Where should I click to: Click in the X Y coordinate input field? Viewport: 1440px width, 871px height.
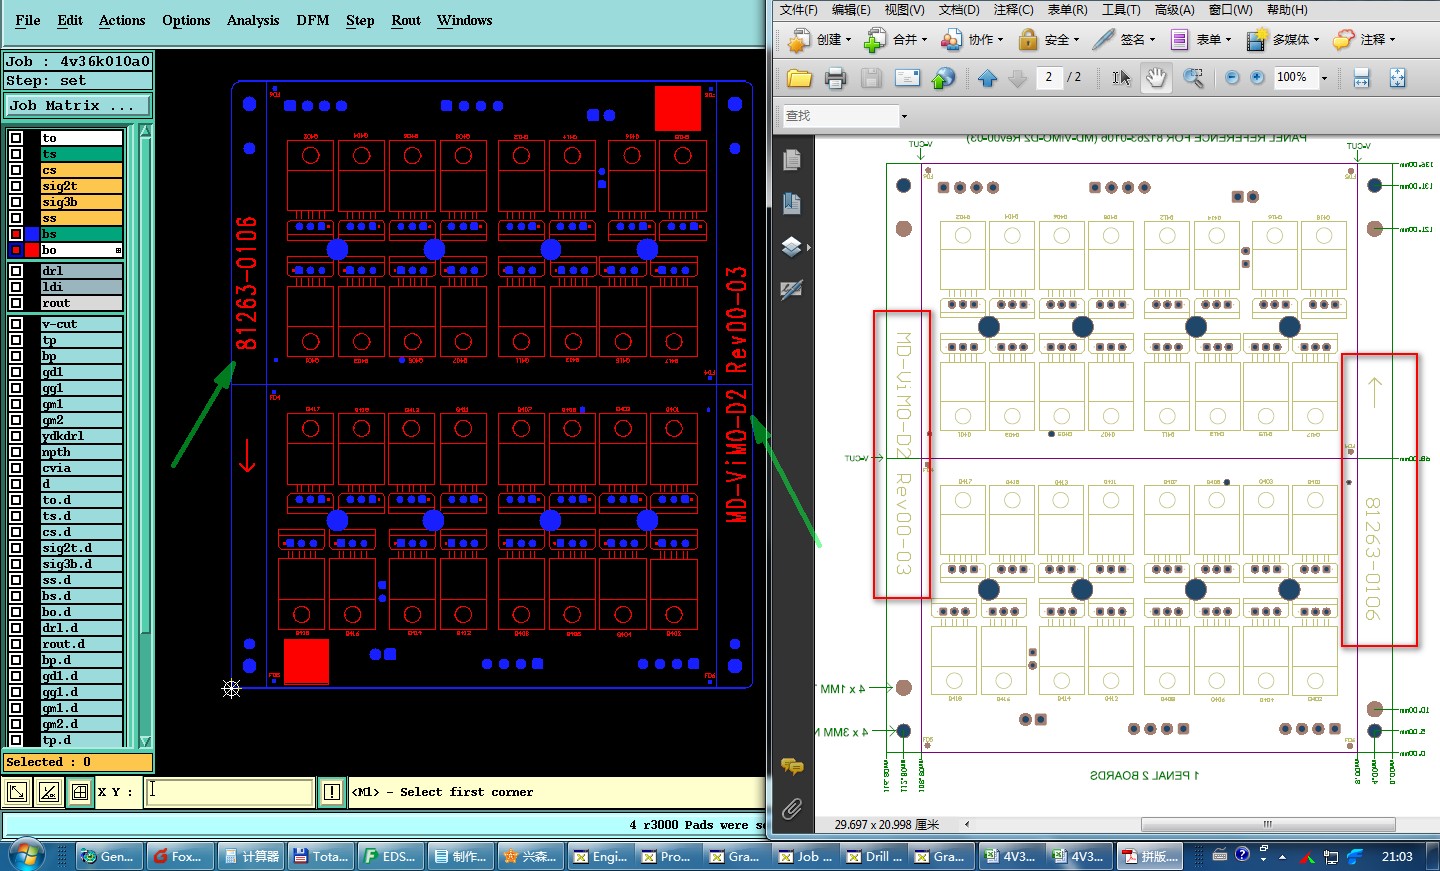[229, 792]
